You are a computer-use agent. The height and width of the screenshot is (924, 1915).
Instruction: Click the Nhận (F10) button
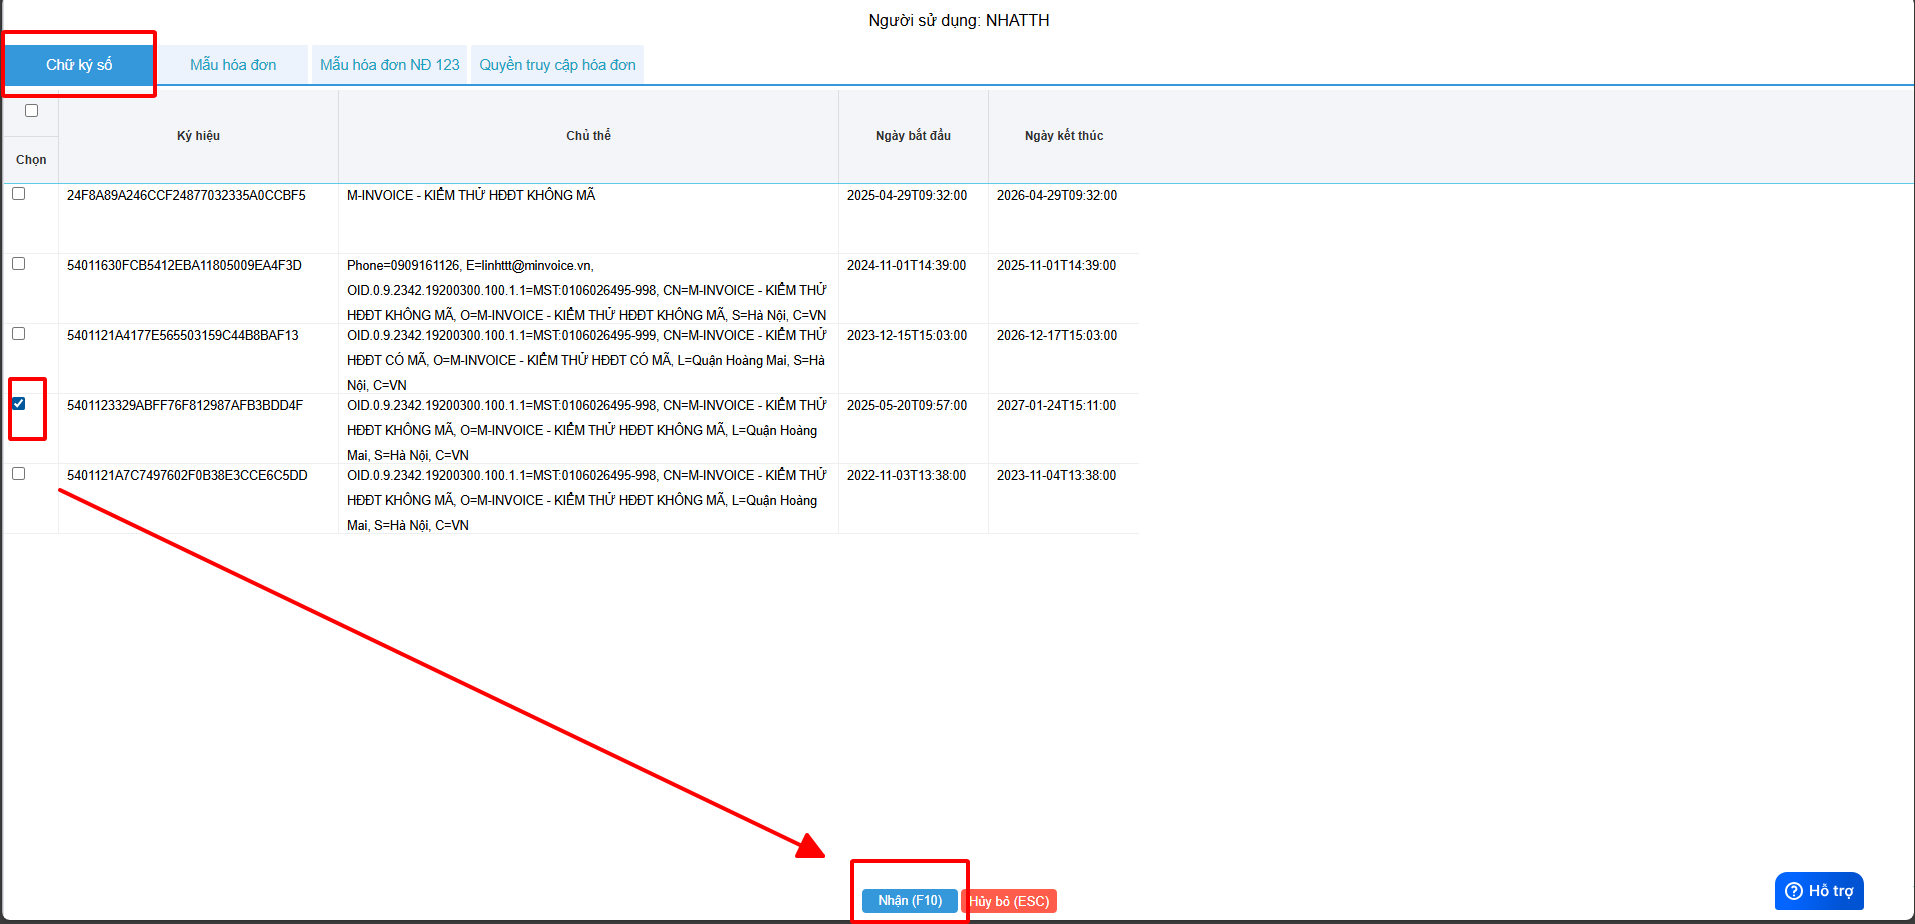point(909,901)
